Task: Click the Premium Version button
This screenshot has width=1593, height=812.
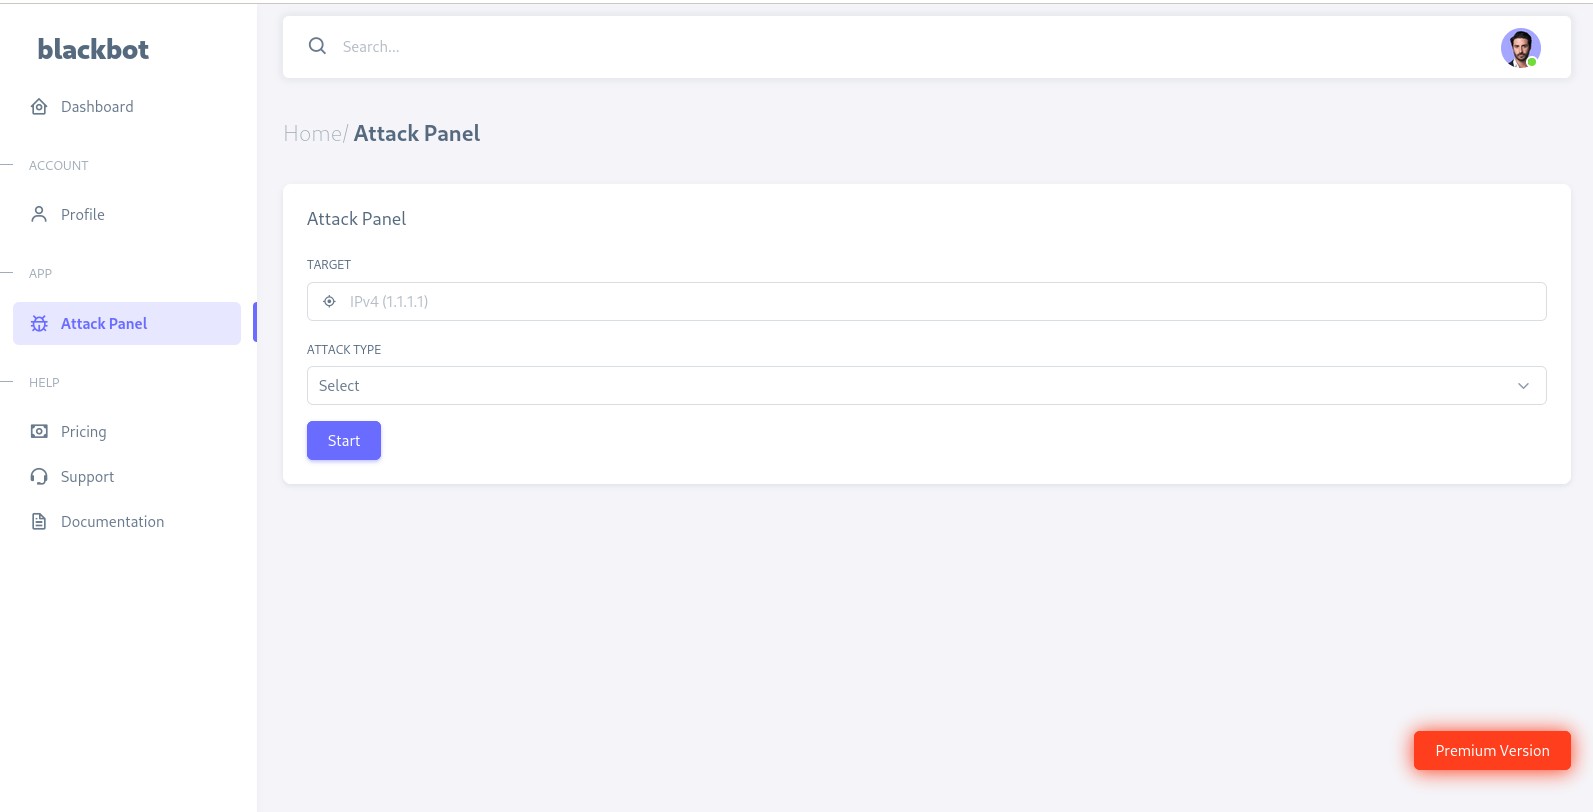Action: pyautogui.click(x=1492, y=751)
